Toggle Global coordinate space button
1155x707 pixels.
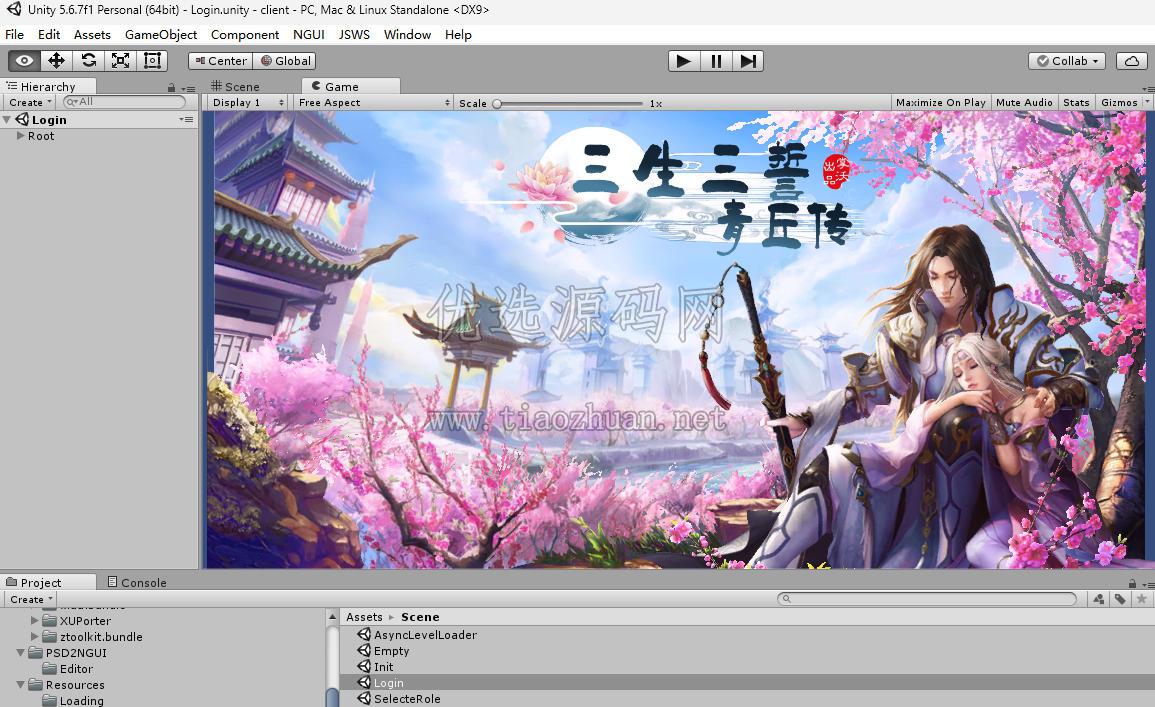[285, 61]
